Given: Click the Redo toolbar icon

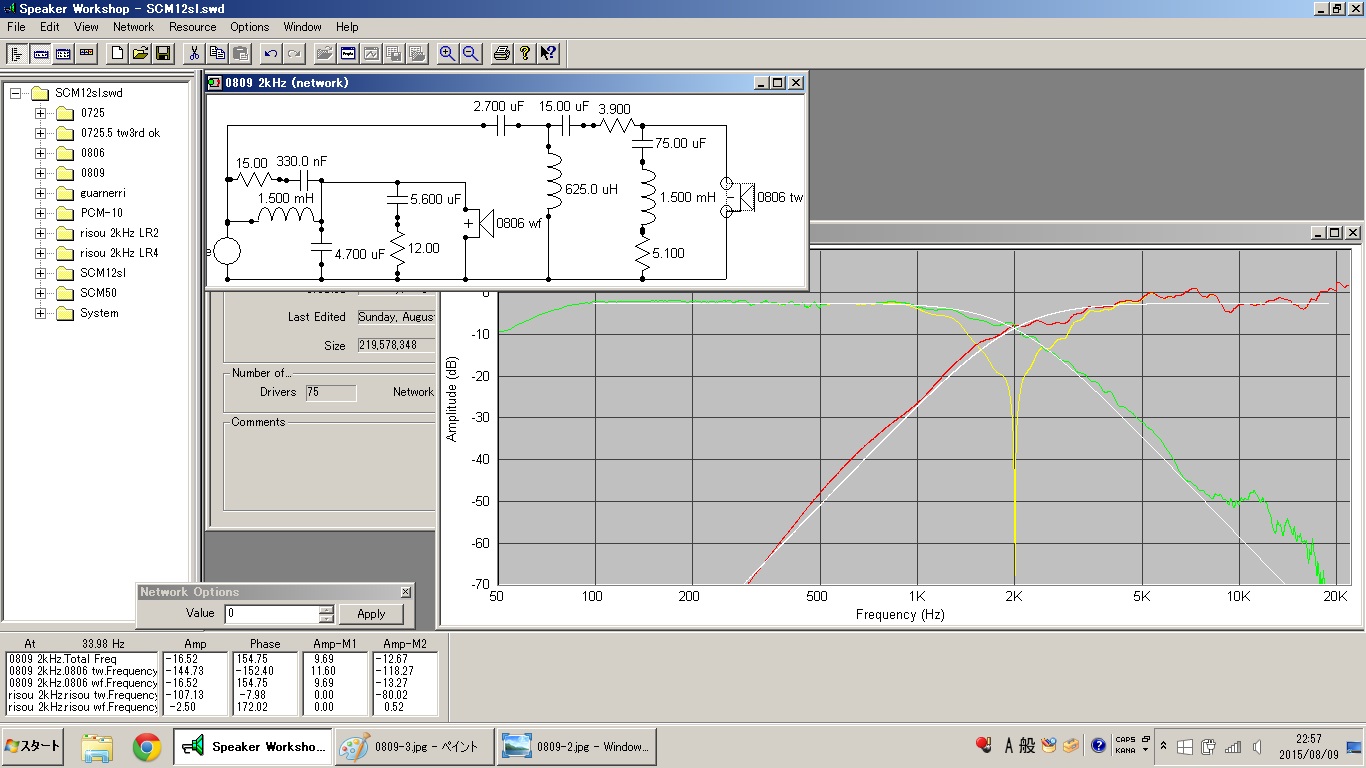Looking at the screenshot, I should (x=294, y=53).
